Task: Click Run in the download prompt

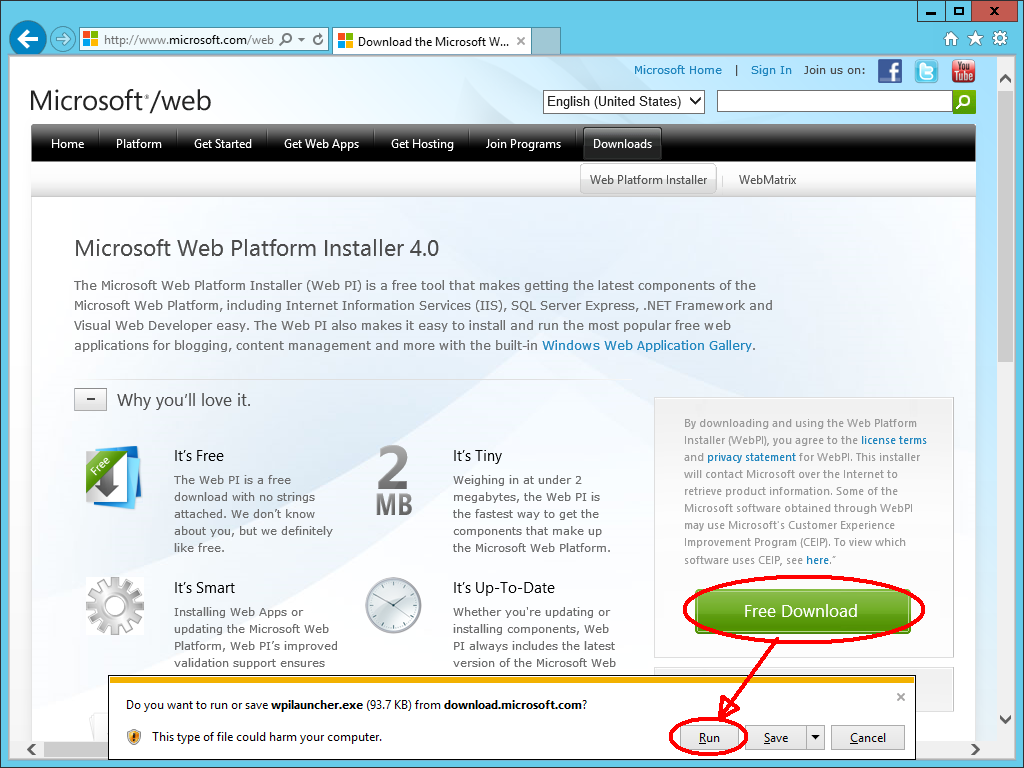Action: [709, 737]
